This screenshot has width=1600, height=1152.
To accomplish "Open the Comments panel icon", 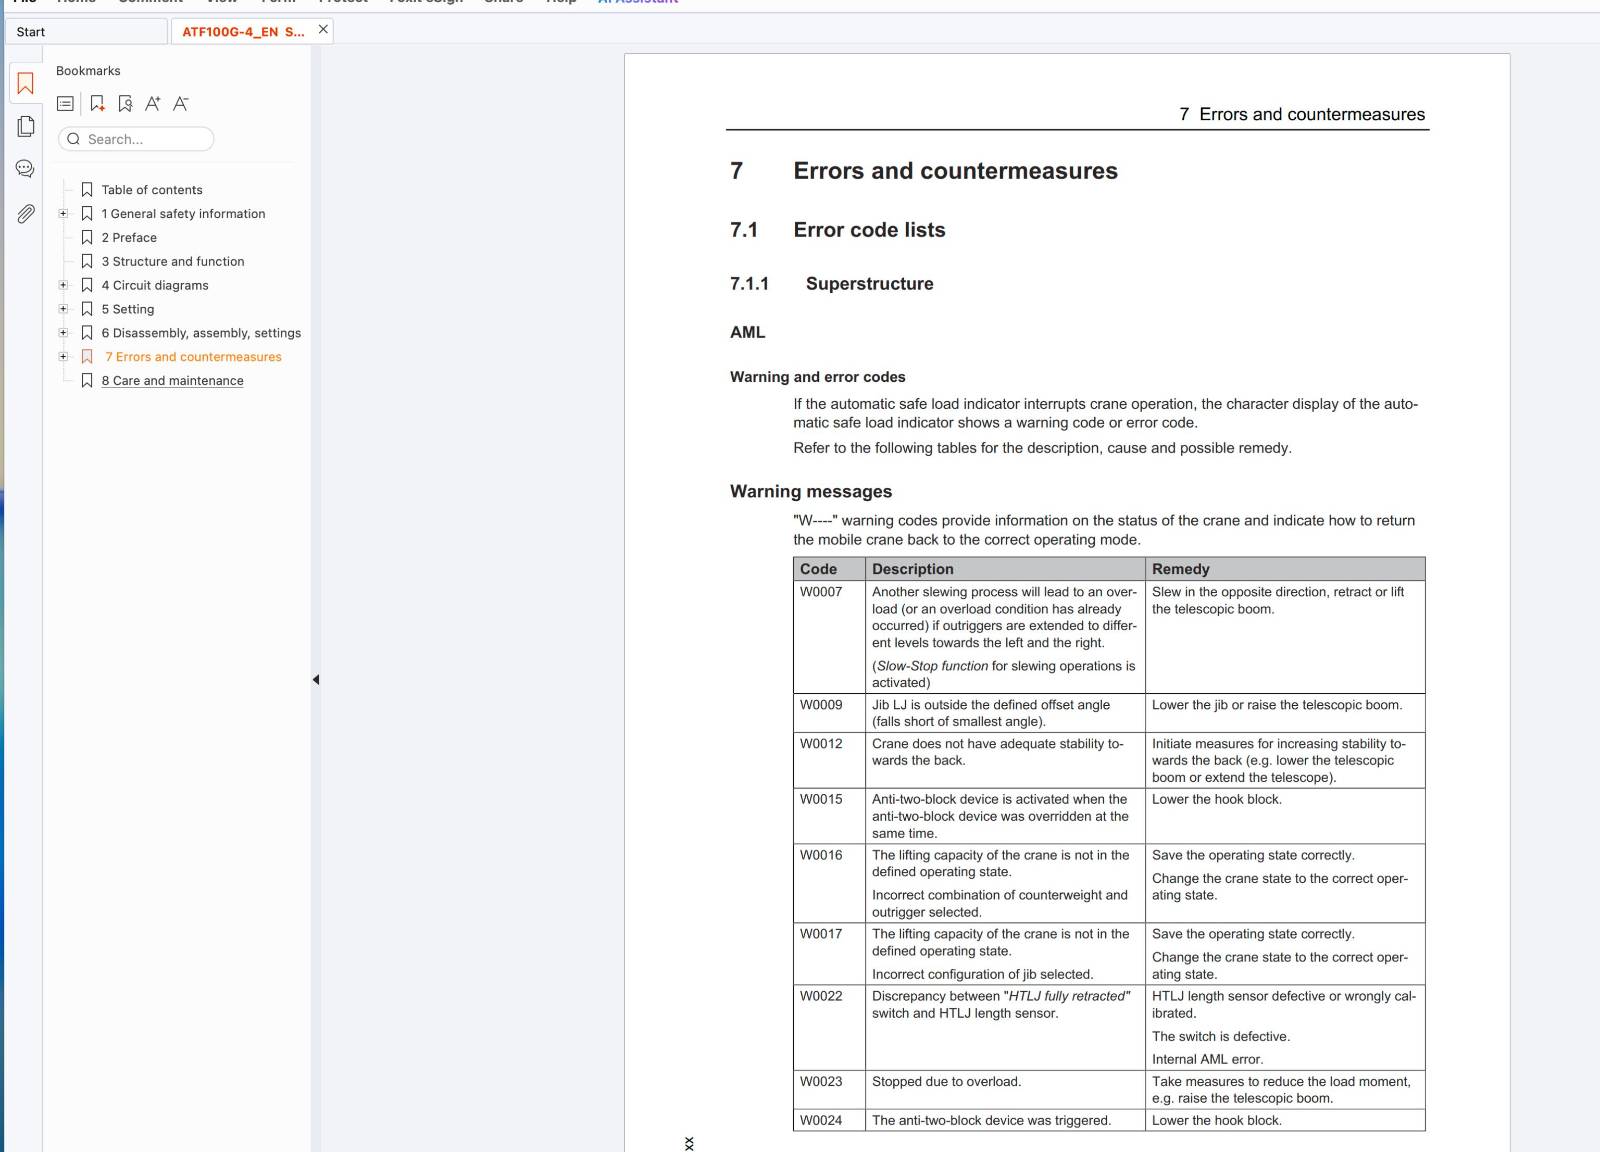I will [x=26, y=169].
